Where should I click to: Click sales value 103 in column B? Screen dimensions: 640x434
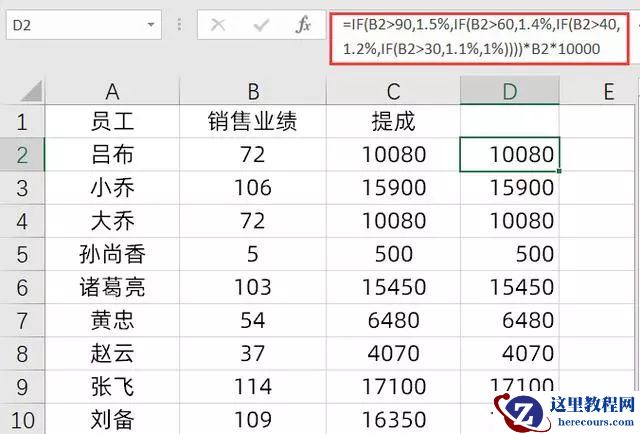tap(253, 287)
